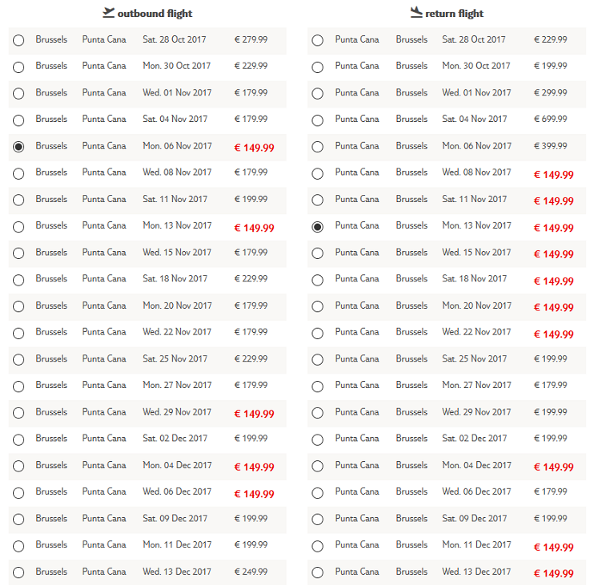
Task: Choose return flight Sat. 25 Nov 2017
Action: [318, 359]
